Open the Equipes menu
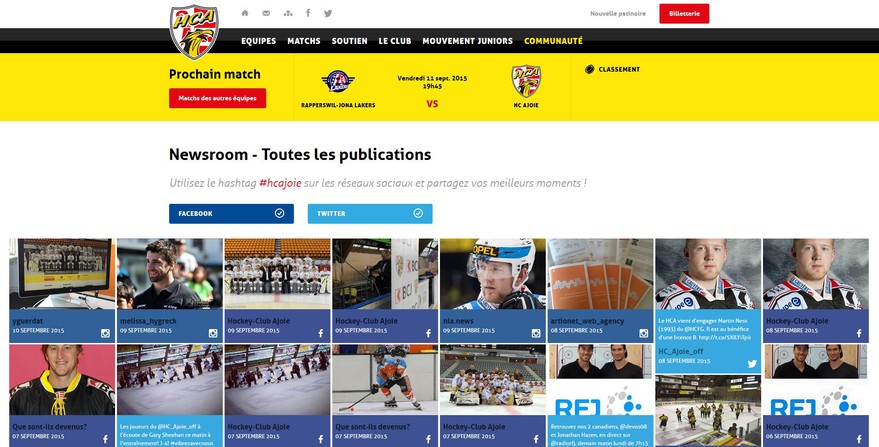The image size is (879, 447). pos(258,41)
